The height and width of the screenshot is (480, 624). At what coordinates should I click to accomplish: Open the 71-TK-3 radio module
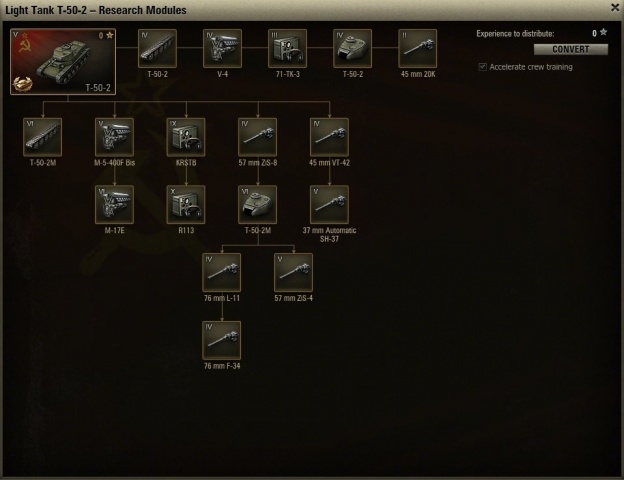tap(287, 48)
